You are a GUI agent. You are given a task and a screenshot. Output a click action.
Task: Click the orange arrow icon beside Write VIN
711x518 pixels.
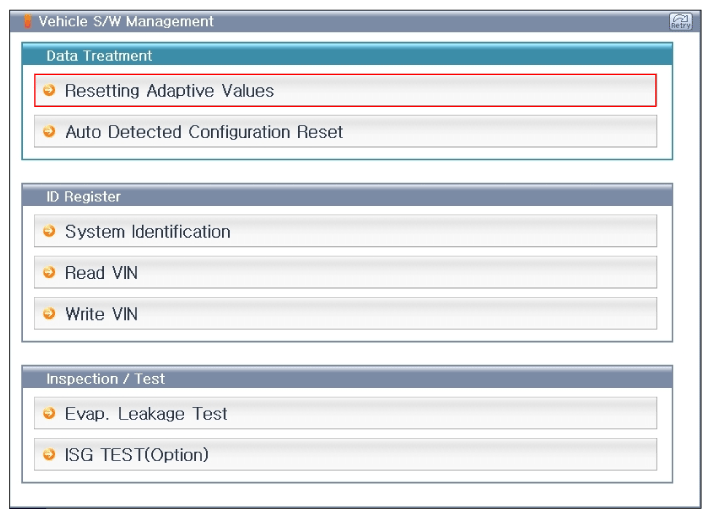point(49,314)
